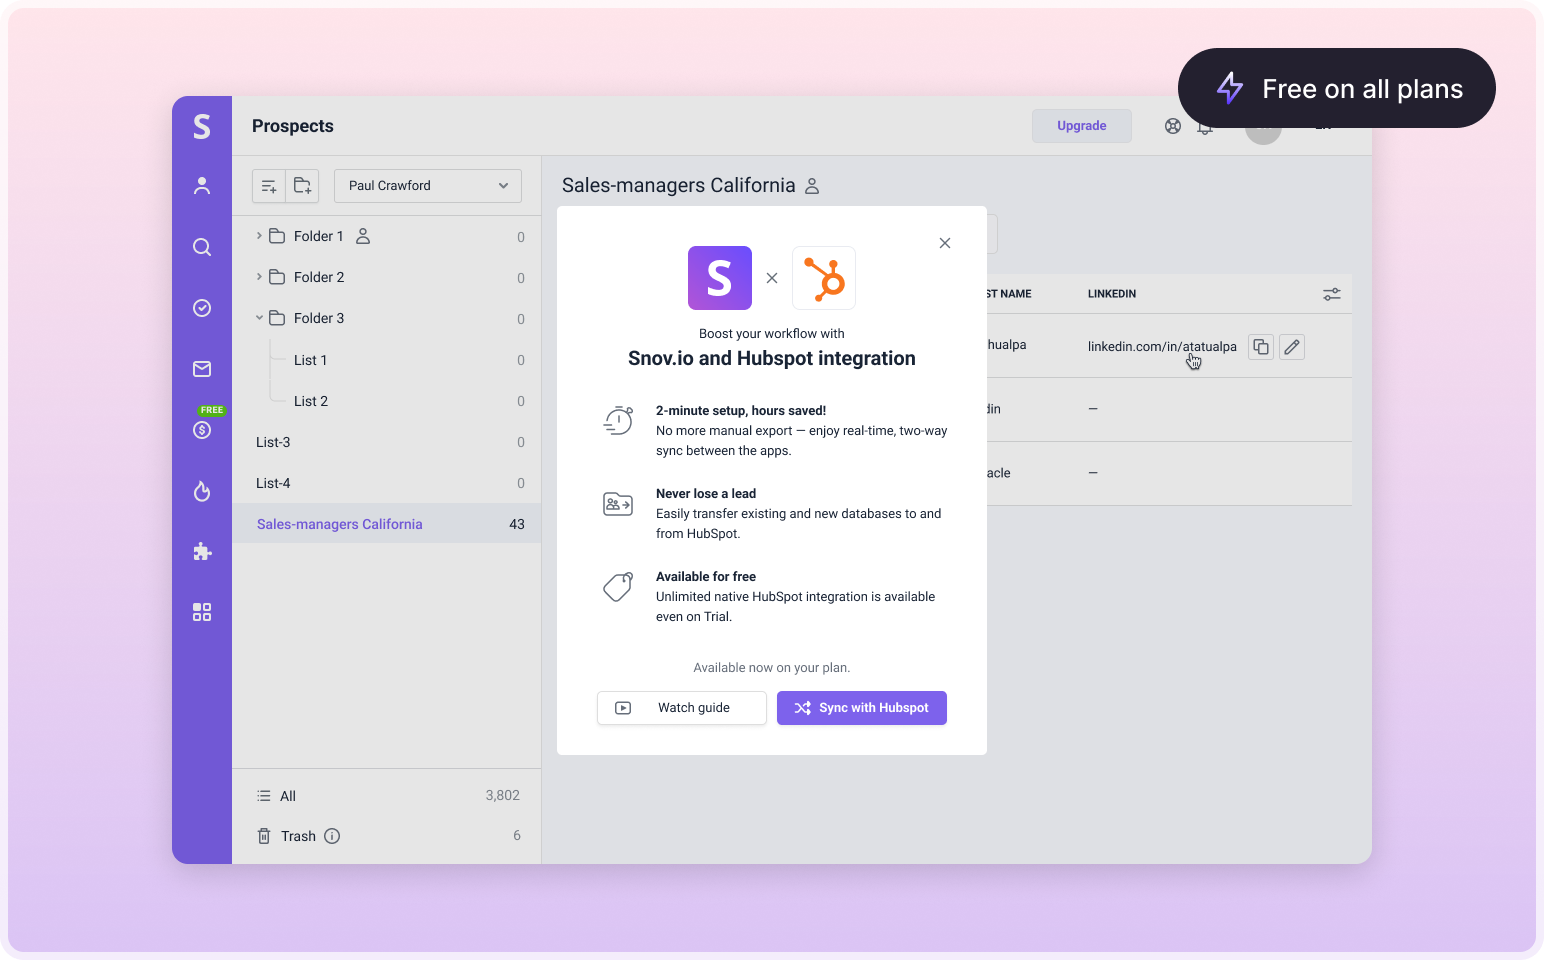Viewport: 1544px width, 960px height.
Task: Open the email finder search icon in sidebar
Action: (x=202, y=247)
